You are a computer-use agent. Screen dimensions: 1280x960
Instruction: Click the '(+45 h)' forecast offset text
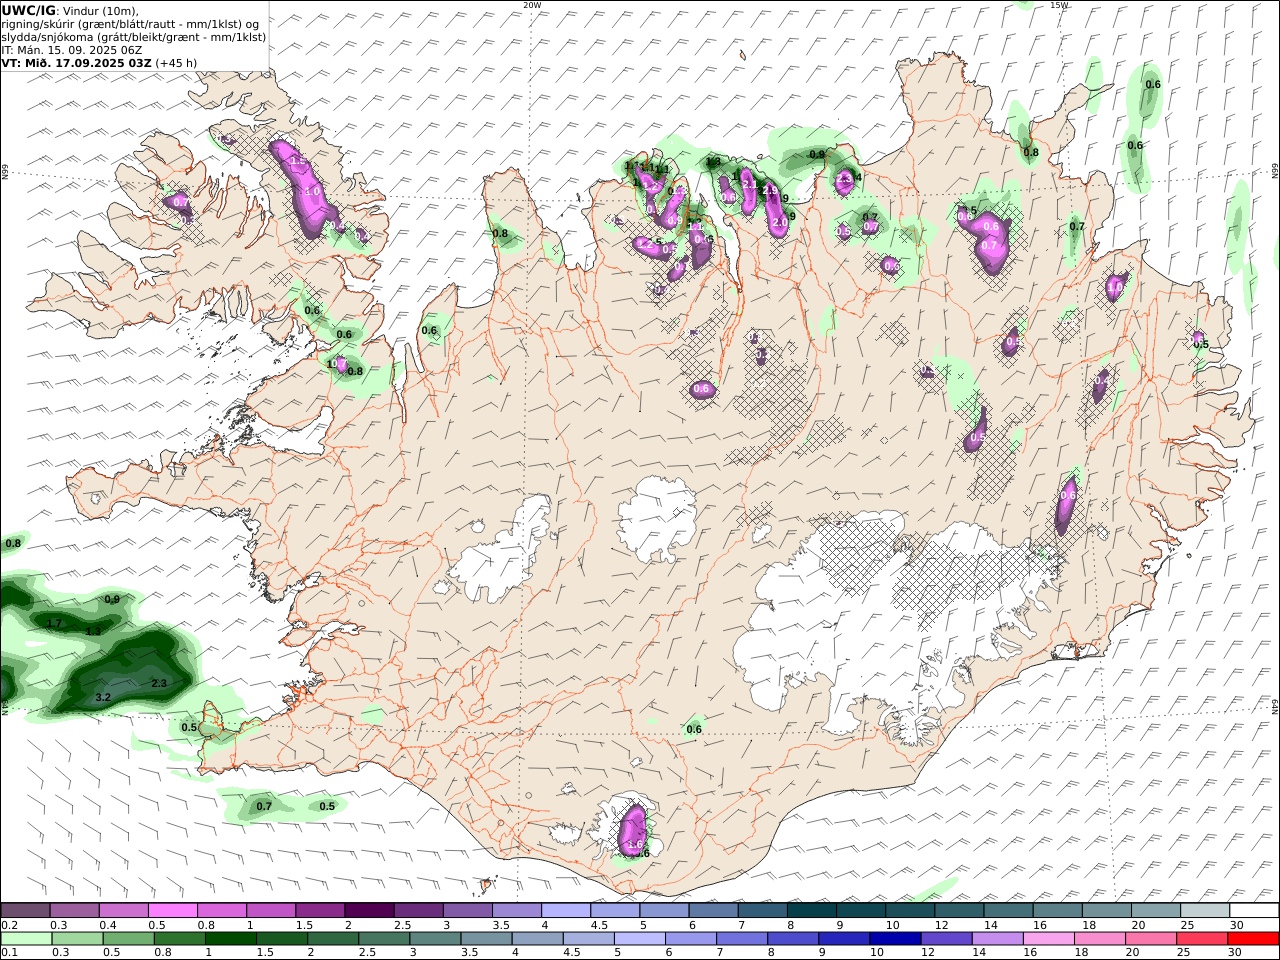click(176, 62)
